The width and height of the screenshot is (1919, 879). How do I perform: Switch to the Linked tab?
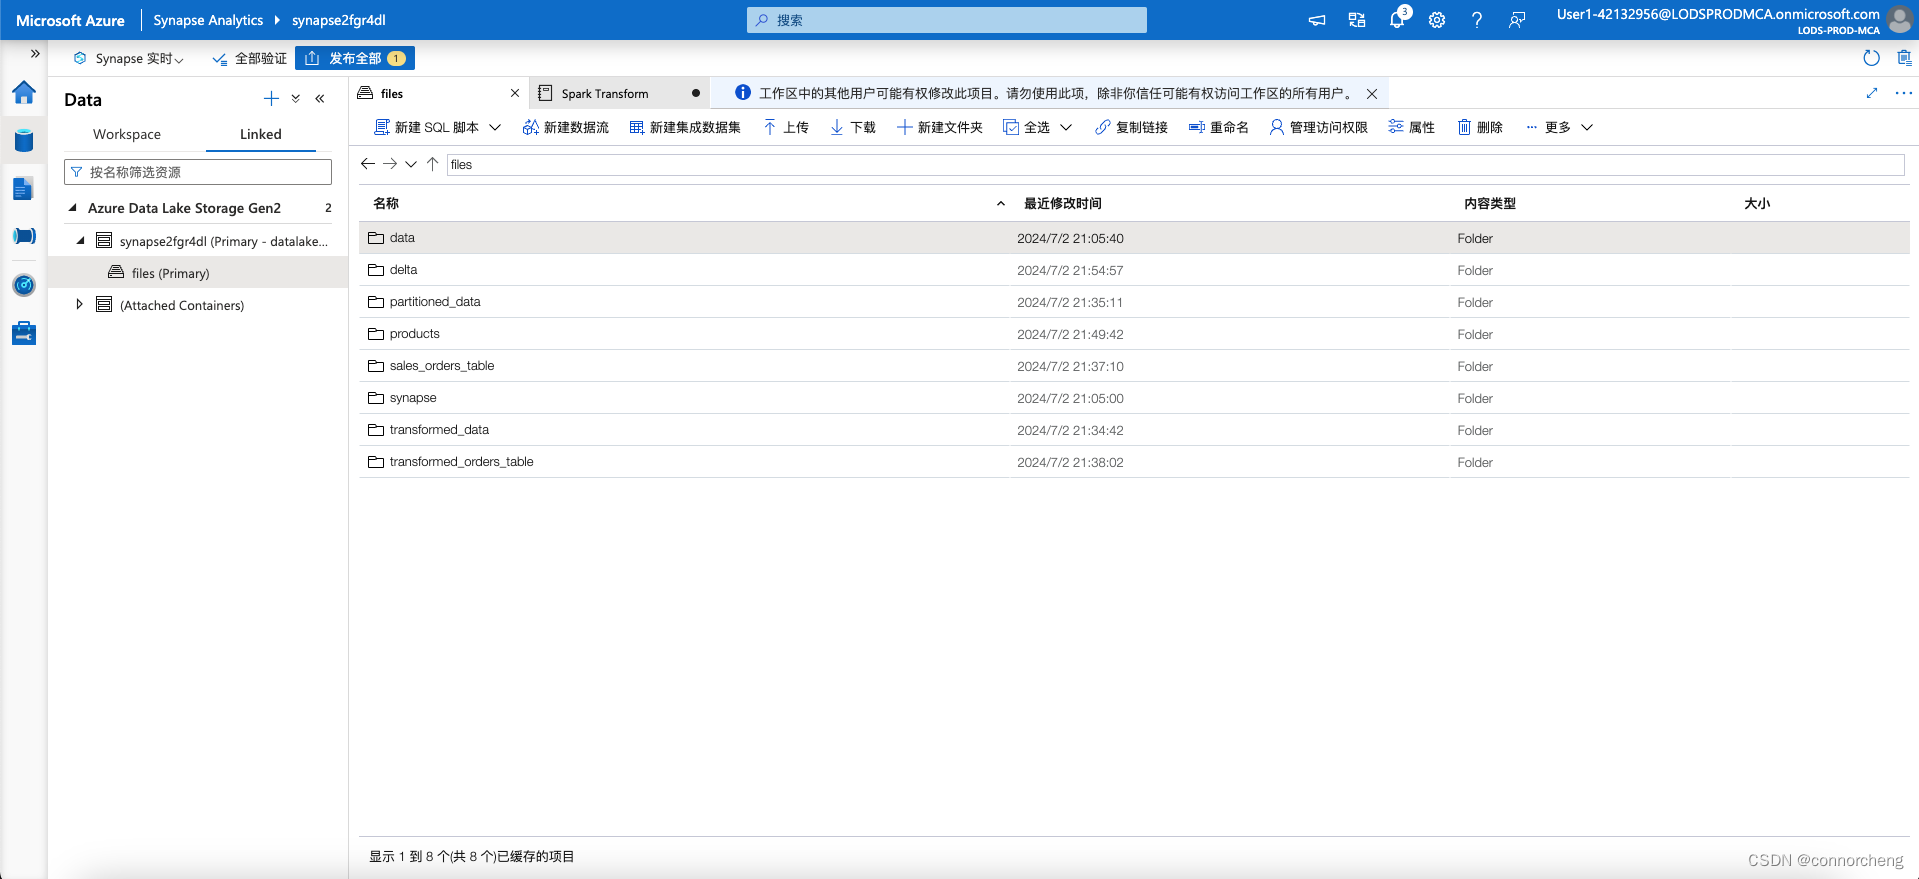pyautogui.click(x=261, y=134)
